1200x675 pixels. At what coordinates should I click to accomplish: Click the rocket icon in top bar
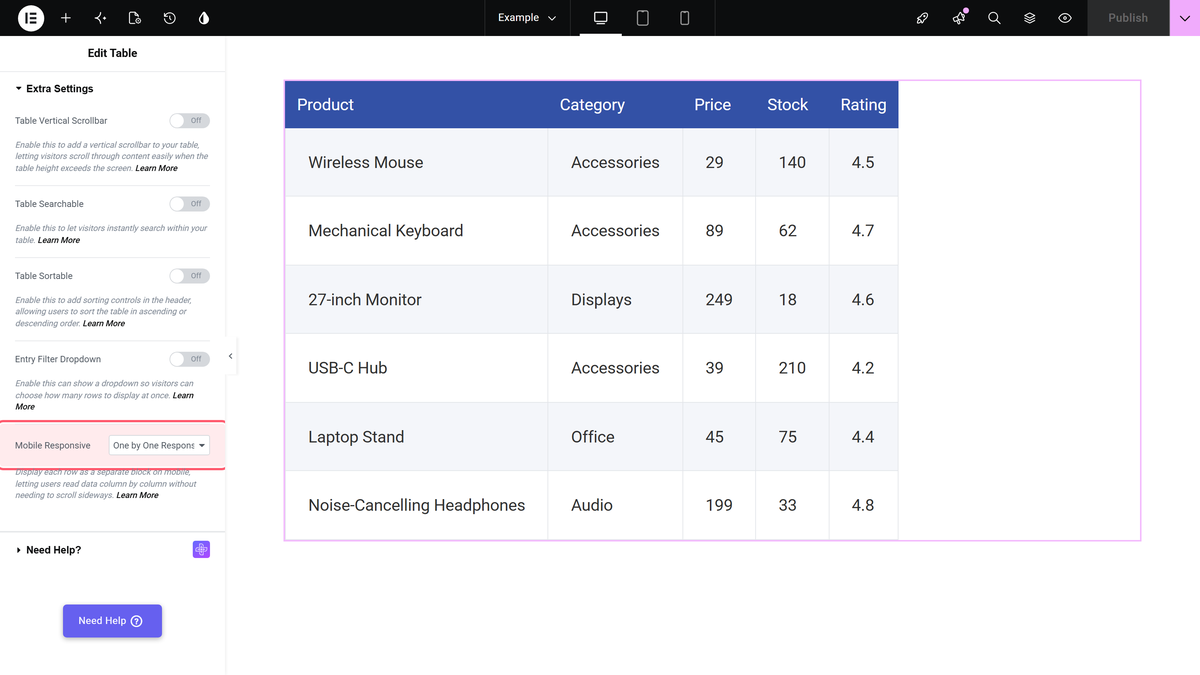pos(923,18)
